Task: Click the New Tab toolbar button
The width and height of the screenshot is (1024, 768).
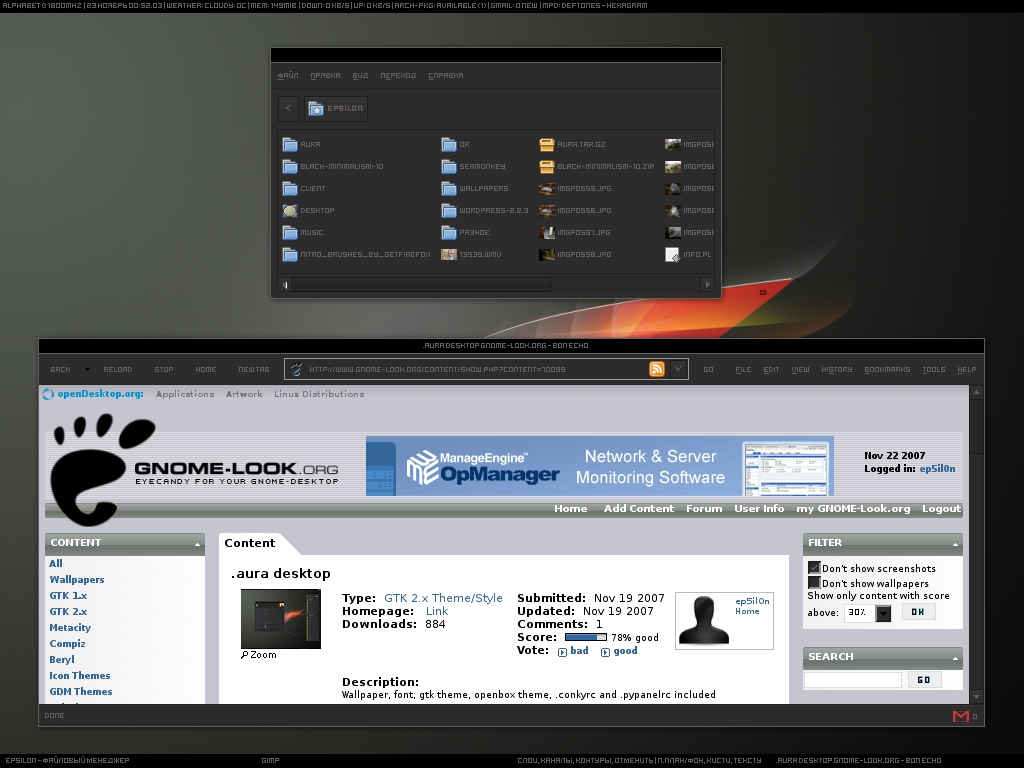Action: click(x=254, y=370)
